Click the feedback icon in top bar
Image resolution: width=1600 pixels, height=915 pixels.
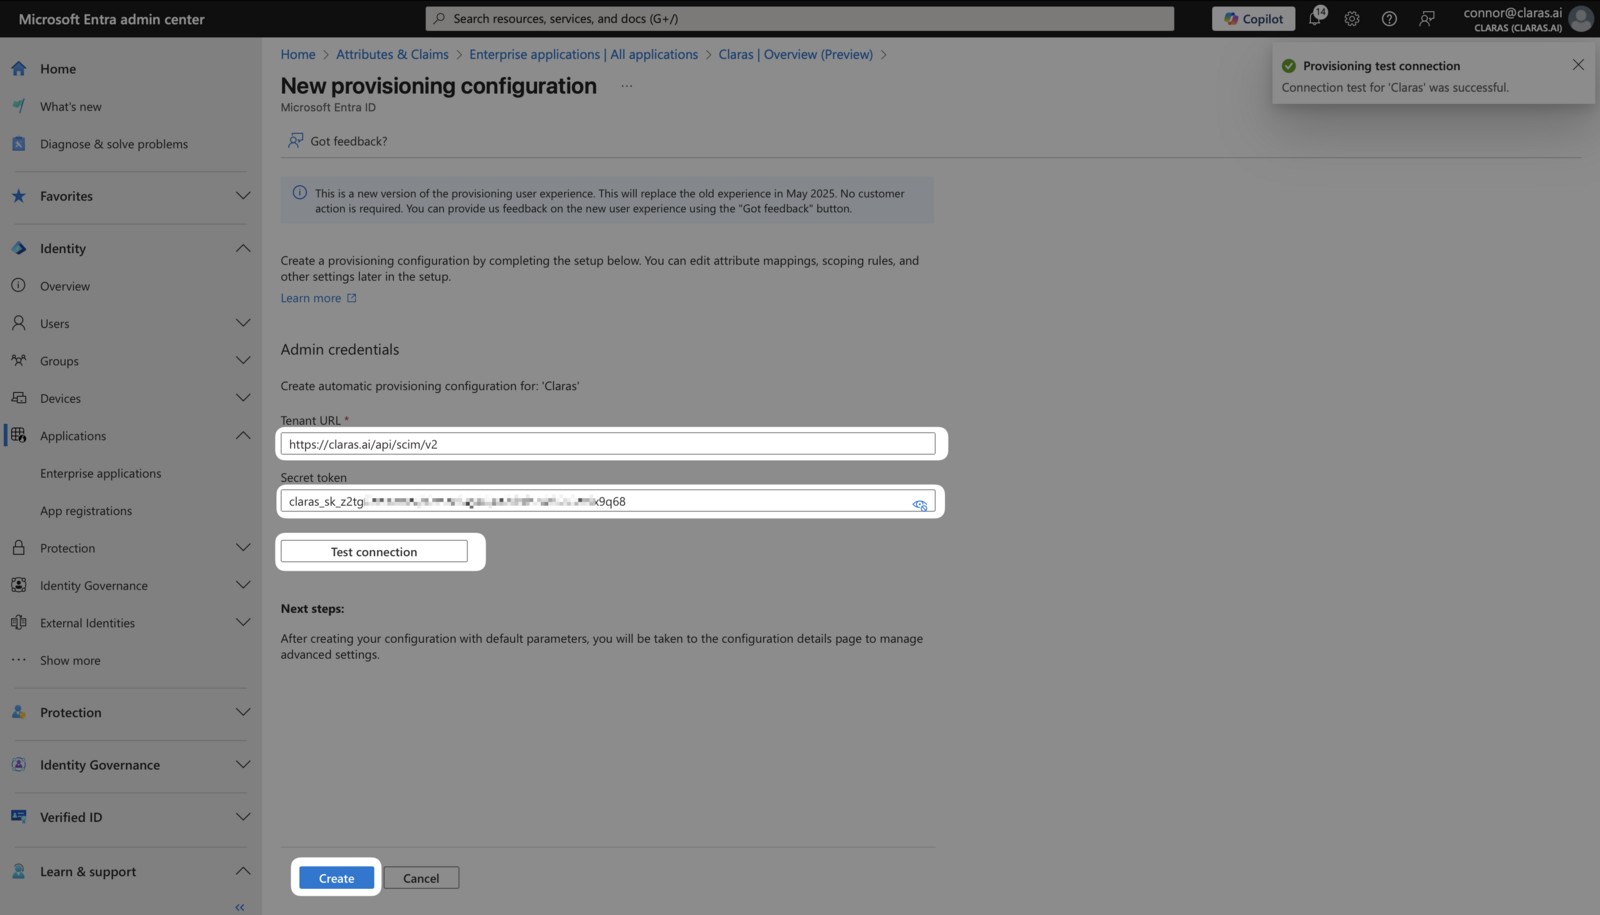pos(1427,18)
